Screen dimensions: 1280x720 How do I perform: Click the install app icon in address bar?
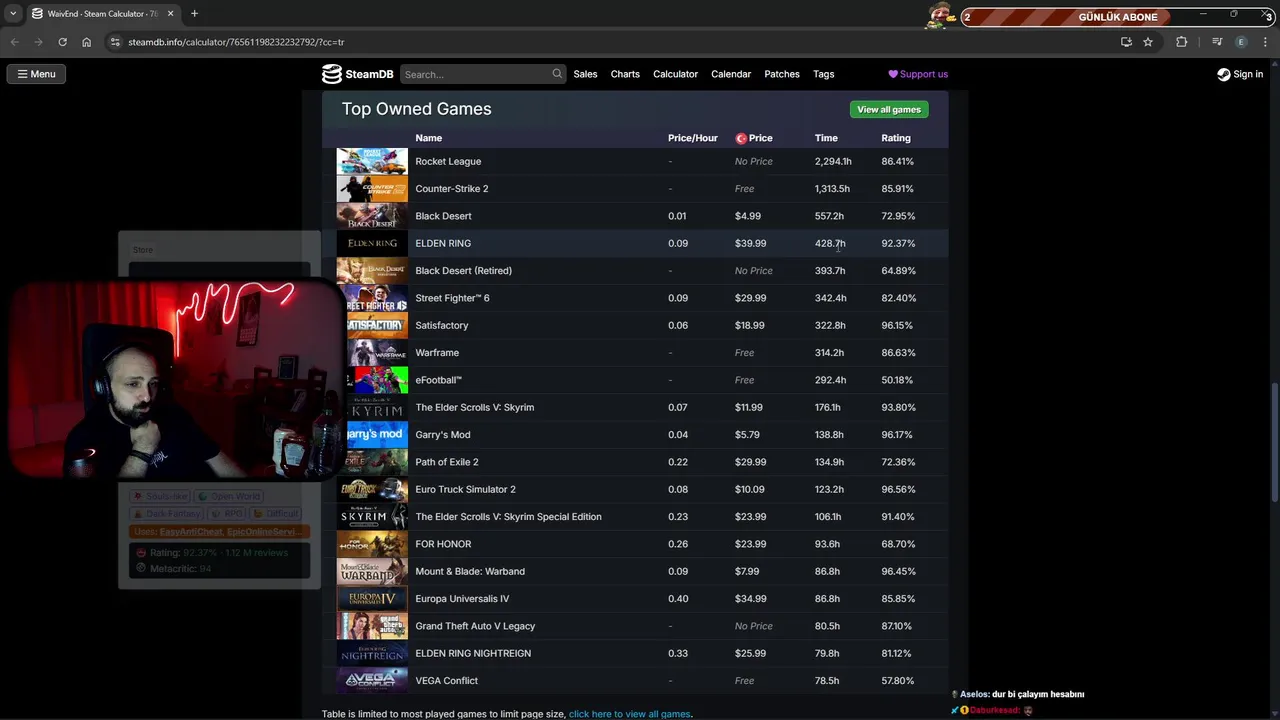click(x=1126, y=42)
